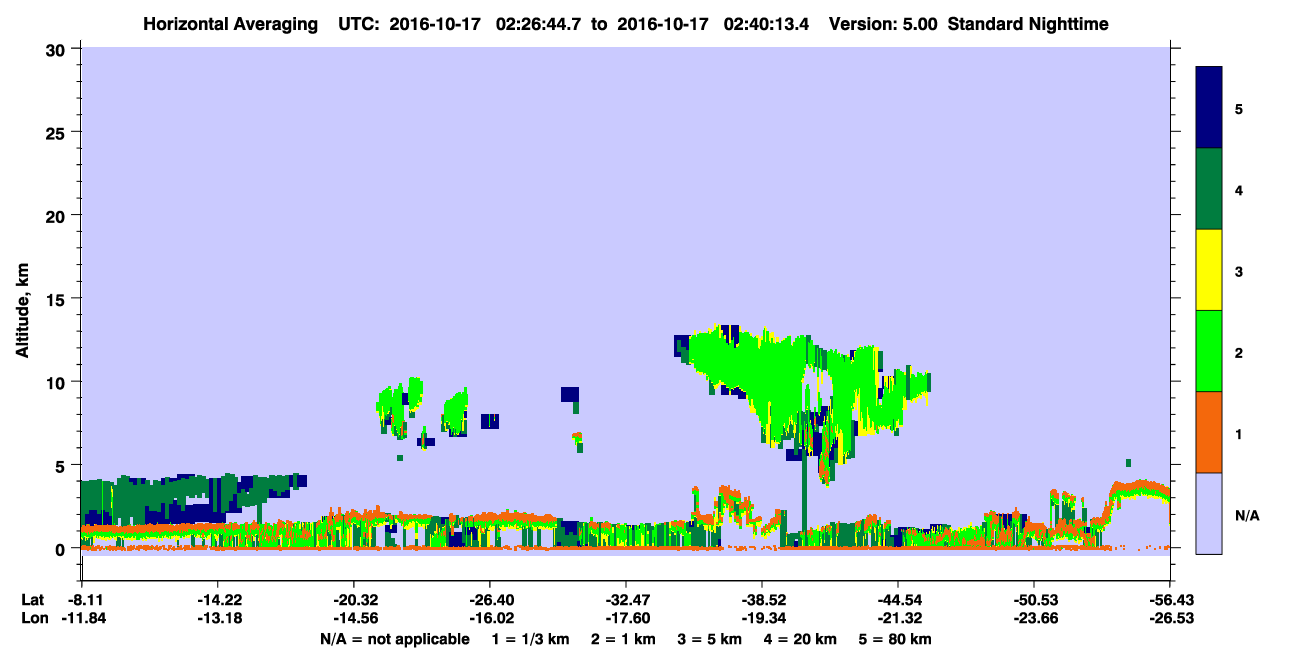Click longitude value -17.60
1300x667 pixels.
point(625,618)
